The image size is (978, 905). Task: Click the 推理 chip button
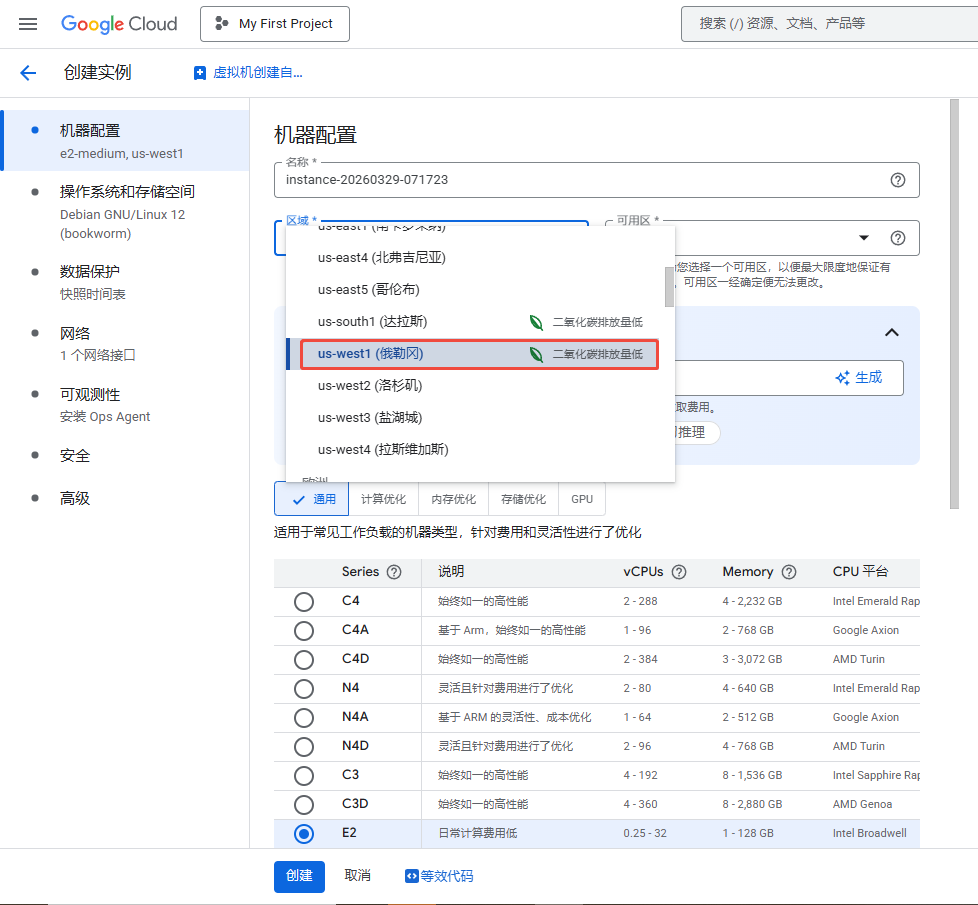[x=697, y=432]
